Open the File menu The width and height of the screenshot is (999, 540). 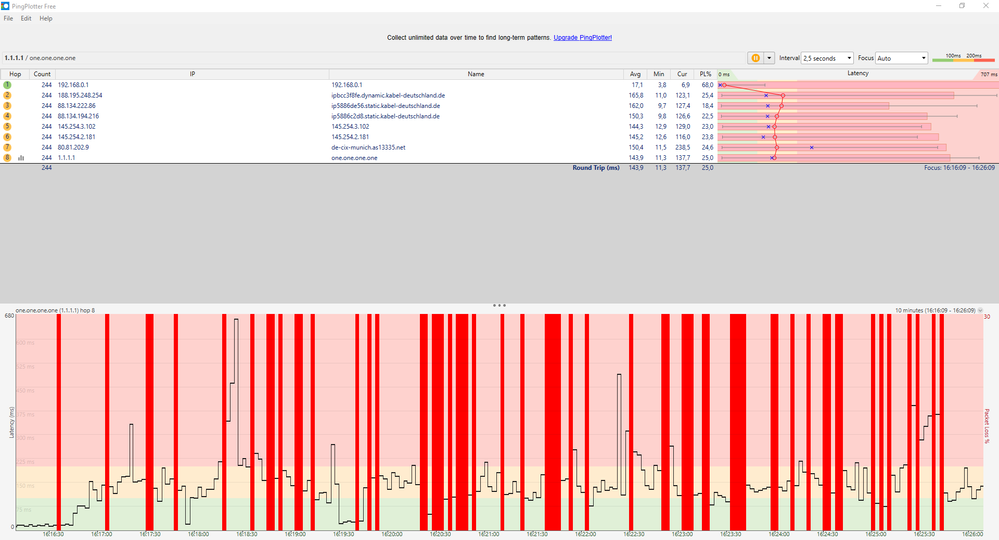pos(8,18)
